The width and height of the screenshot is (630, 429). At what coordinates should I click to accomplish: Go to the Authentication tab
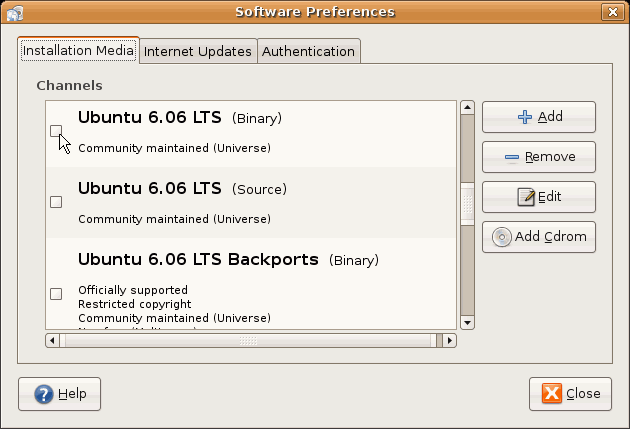309,51
